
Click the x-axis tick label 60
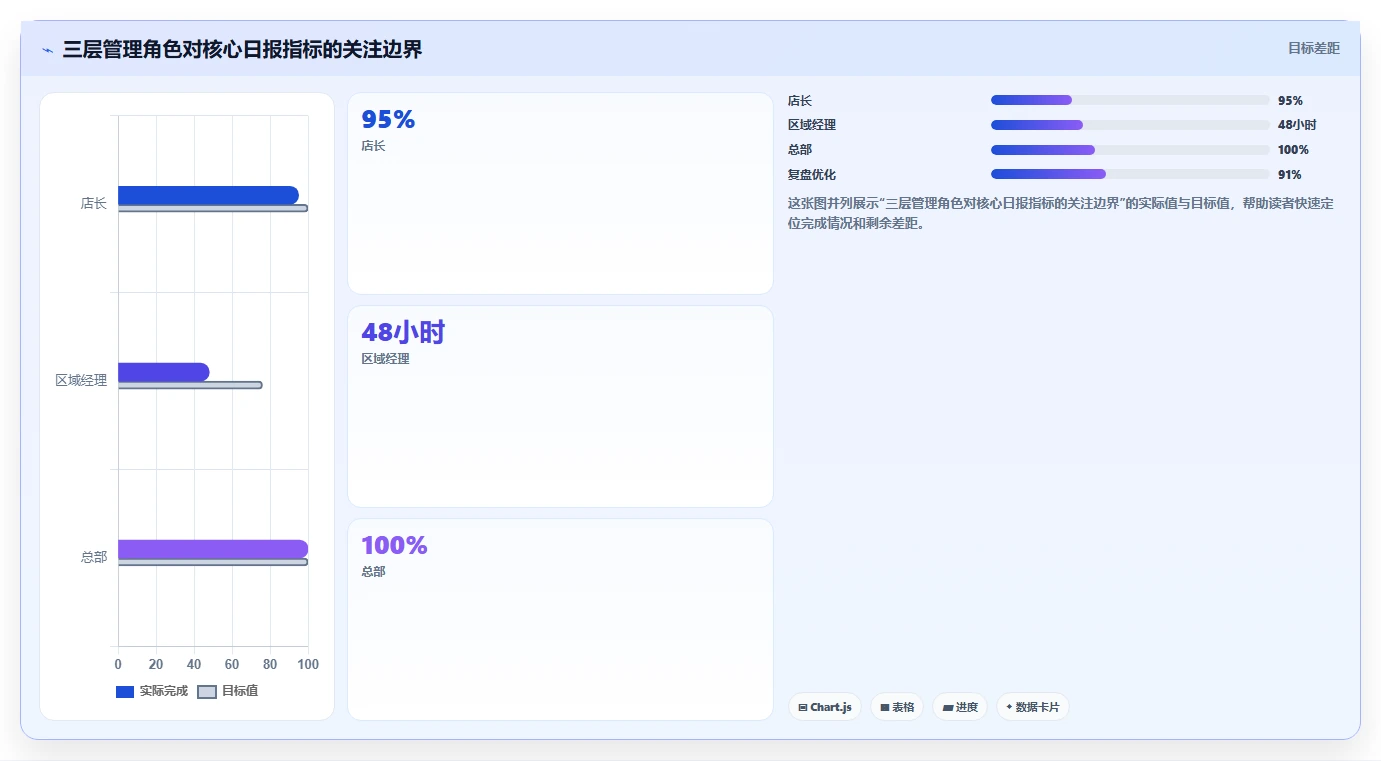click(x=232, y=665)
